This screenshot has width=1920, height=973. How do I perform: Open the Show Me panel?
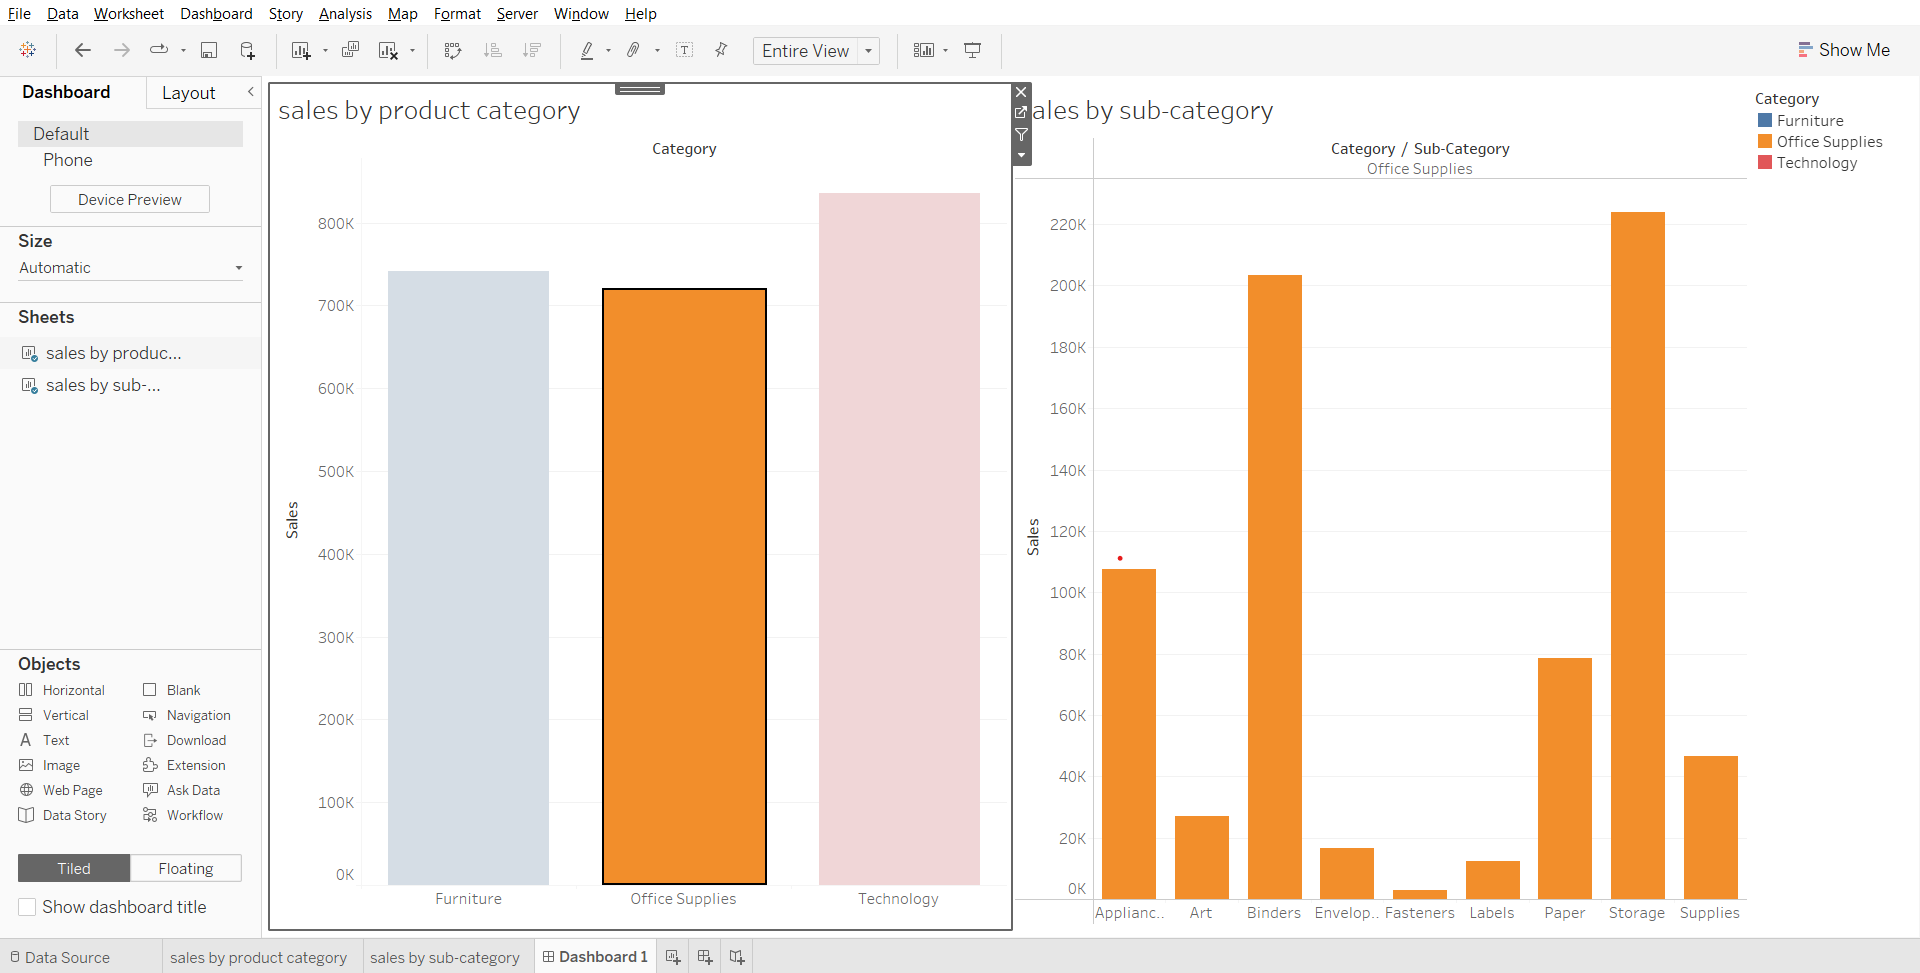[1843, 50]
